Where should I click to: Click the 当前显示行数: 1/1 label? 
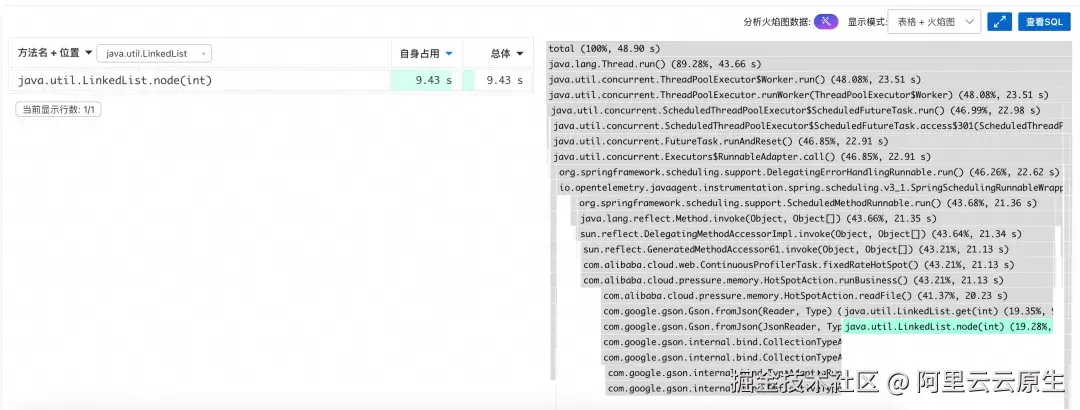59,110
